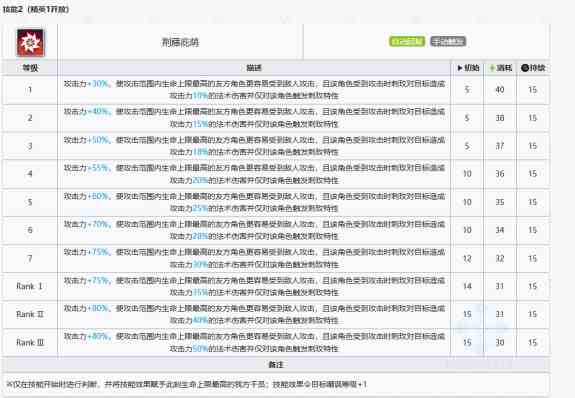Click the 50% damage value in Rank Ⅲ

tap(200, 348)
